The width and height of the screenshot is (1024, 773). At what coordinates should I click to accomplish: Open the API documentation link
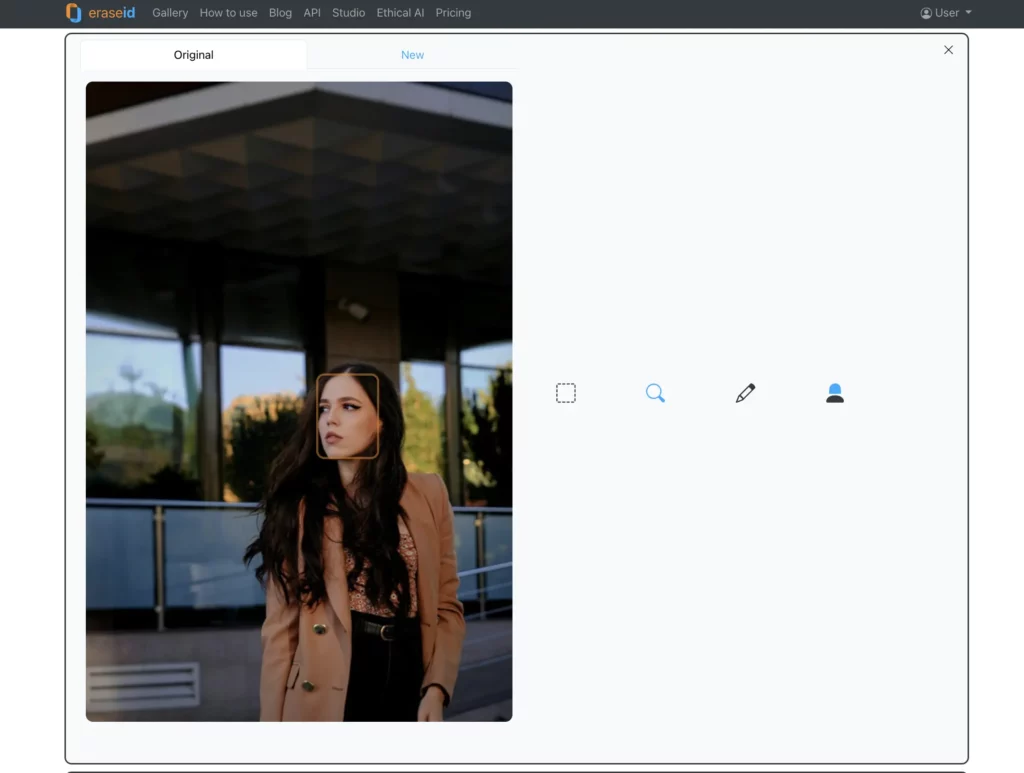point(311,13)
